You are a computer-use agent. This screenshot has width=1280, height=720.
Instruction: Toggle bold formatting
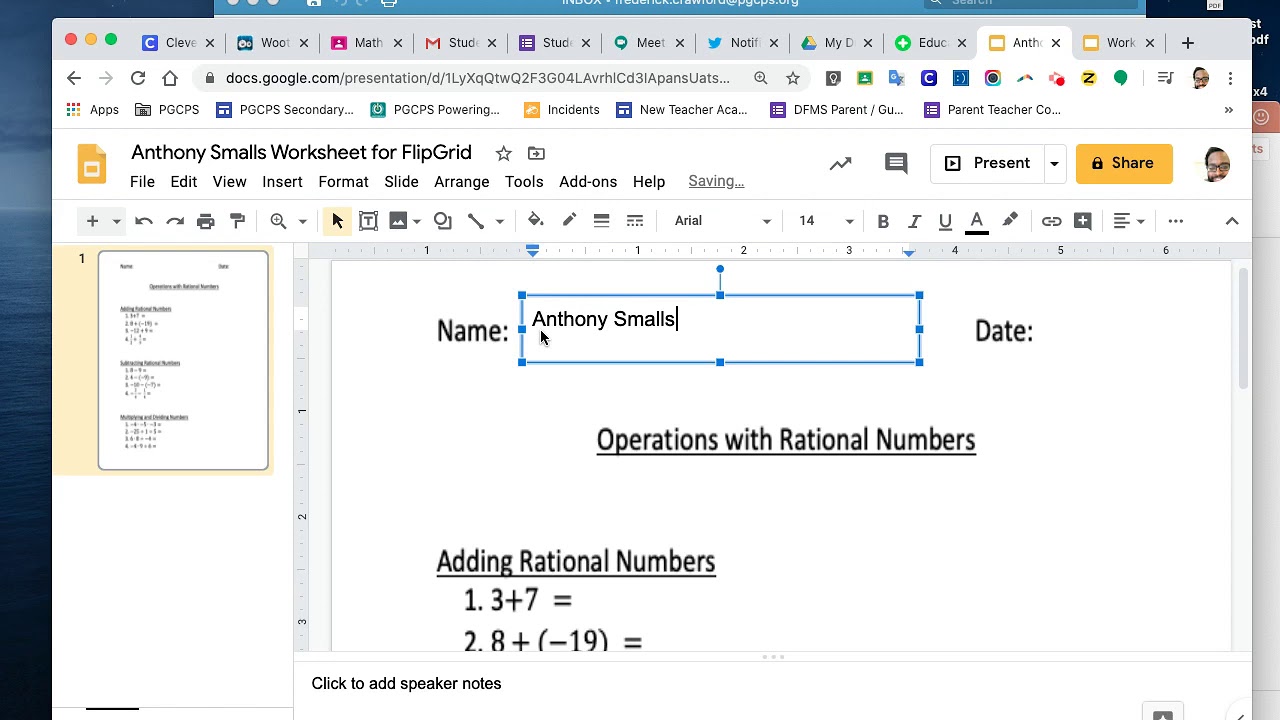[x=883, y=221]
